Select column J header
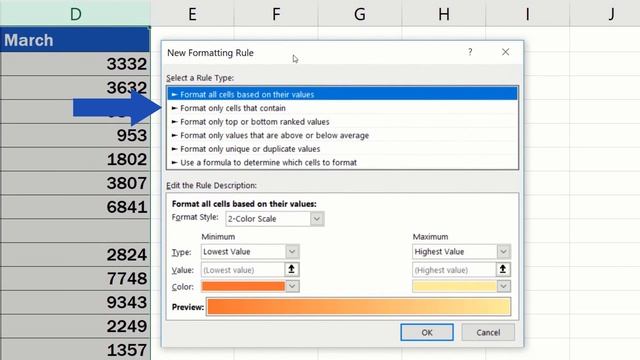This screenshot has height=360, width=640. tap(605, 14)
